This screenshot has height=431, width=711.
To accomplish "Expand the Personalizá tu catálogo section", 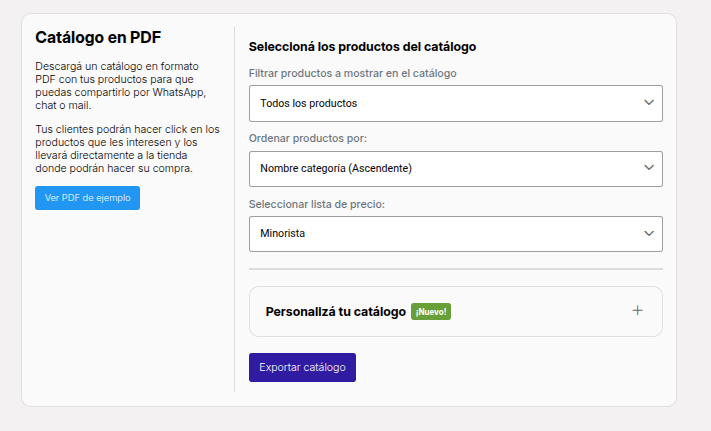I will click(456, 311).
